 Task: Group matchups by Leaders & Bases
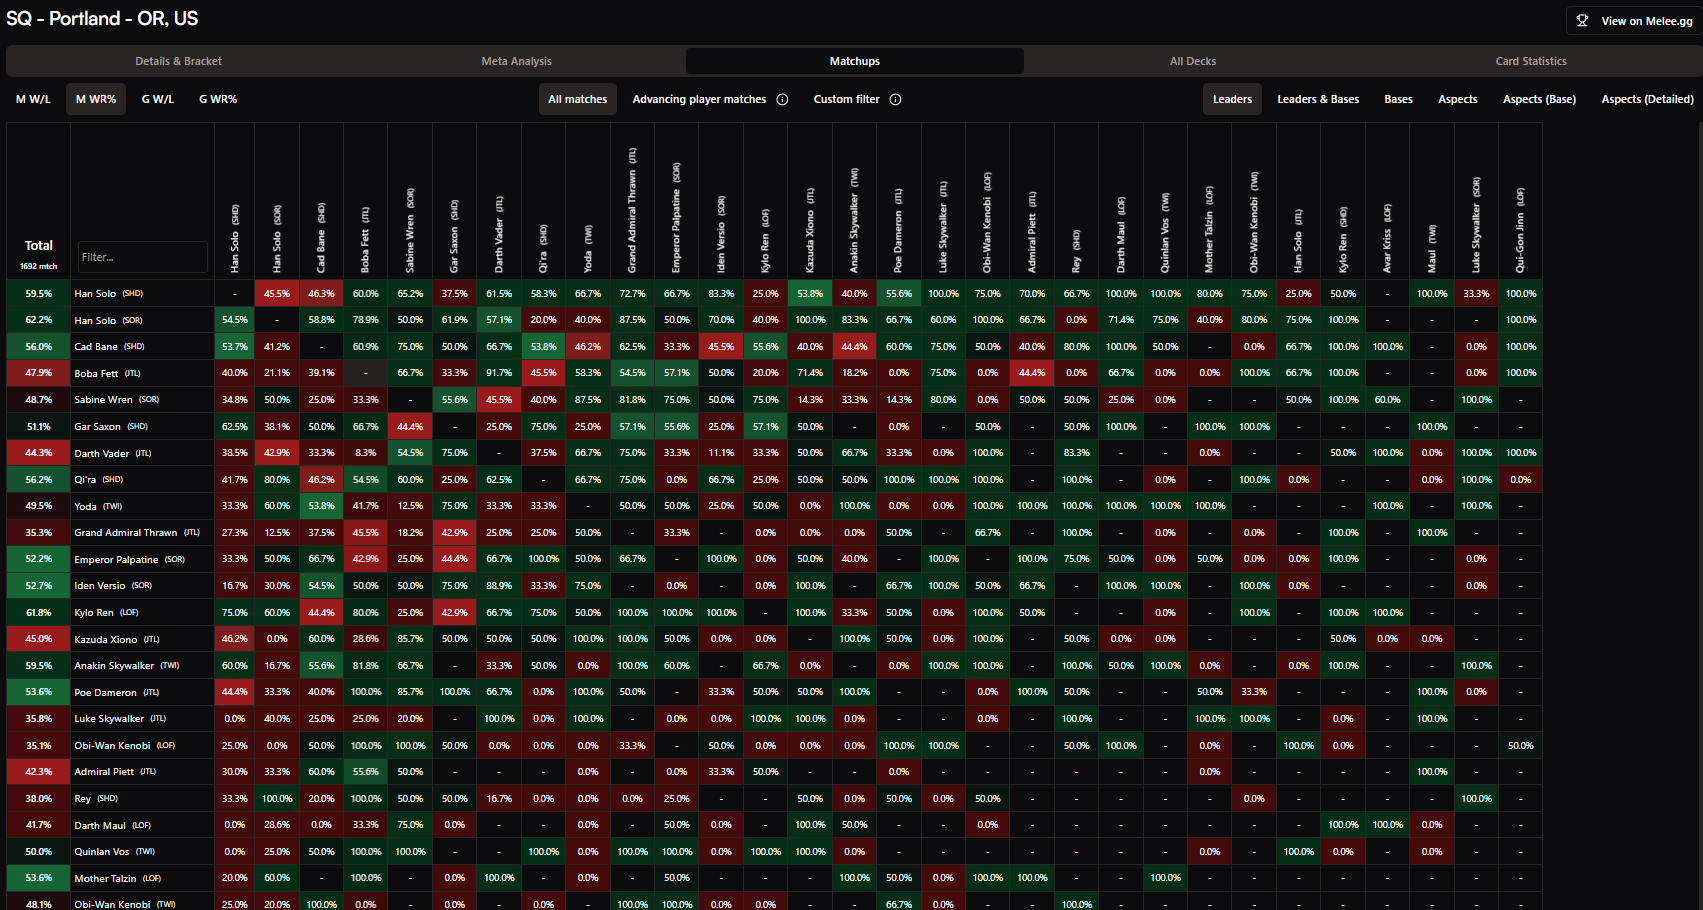point(1317,99)
